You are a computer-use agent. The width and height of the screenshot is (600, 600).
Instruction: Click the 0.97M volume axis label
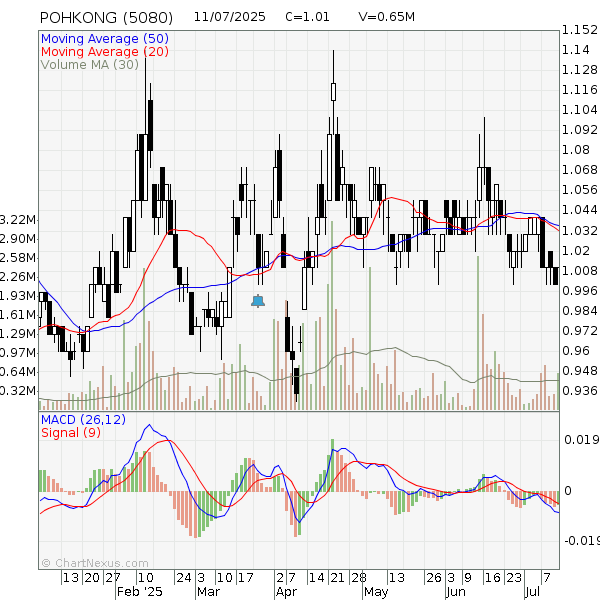click(x=18, y=352)
